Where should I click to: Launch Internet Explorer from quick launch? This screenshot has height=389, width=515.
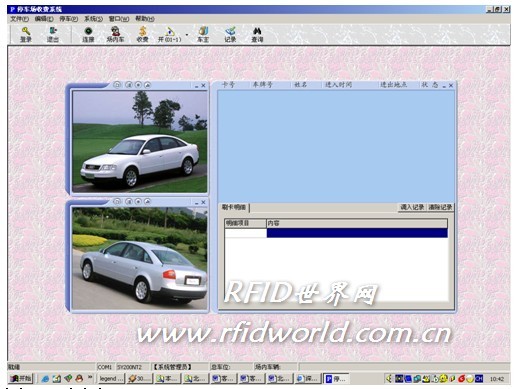point(45,379)
